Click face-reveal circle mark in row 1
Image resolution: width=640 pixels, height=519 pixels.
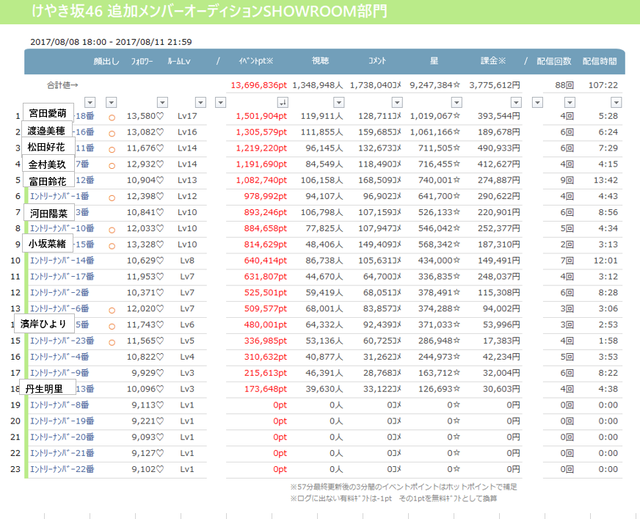[x=111, y=118]
